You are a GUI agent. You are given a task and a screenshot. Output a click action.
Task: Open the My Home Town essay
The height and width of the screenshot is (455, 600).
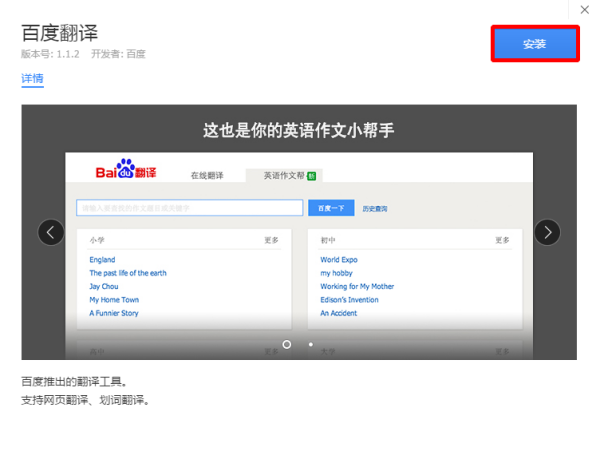[x=114, y=300]
